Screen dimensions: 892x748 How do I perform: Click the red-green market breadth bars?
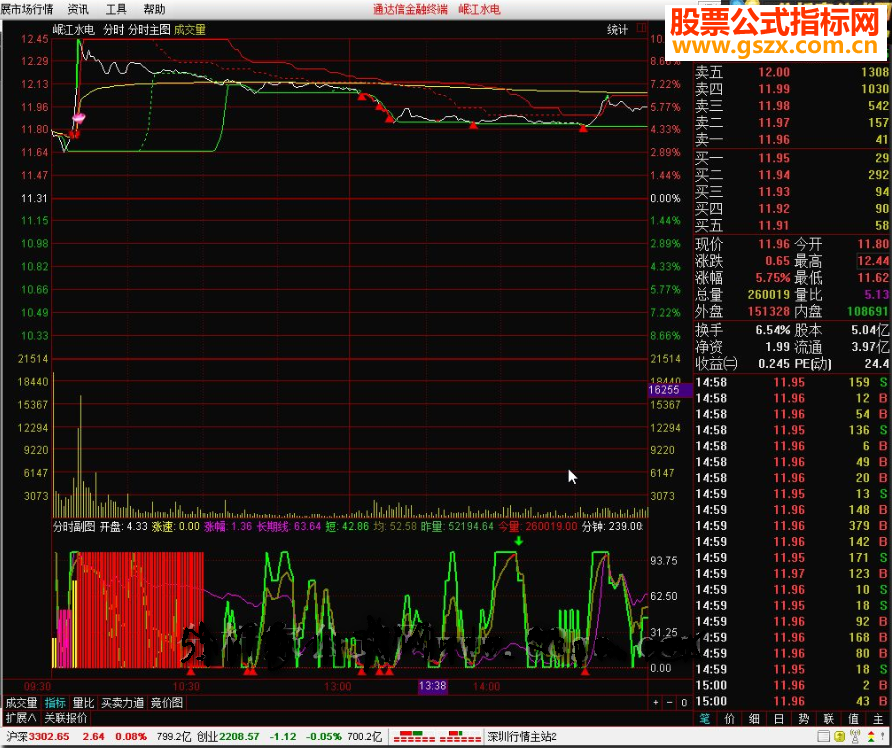click(437, 737)
